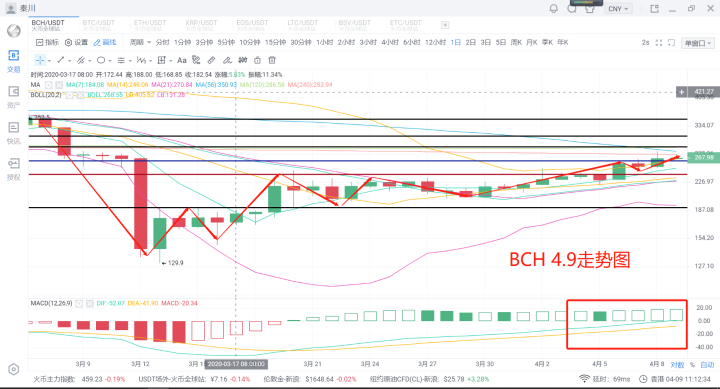The height and width of the screenshot is (389, 720).
Task: Select the Aa text annotation tool
Action: pyautogui.click(x=182, y=60)
